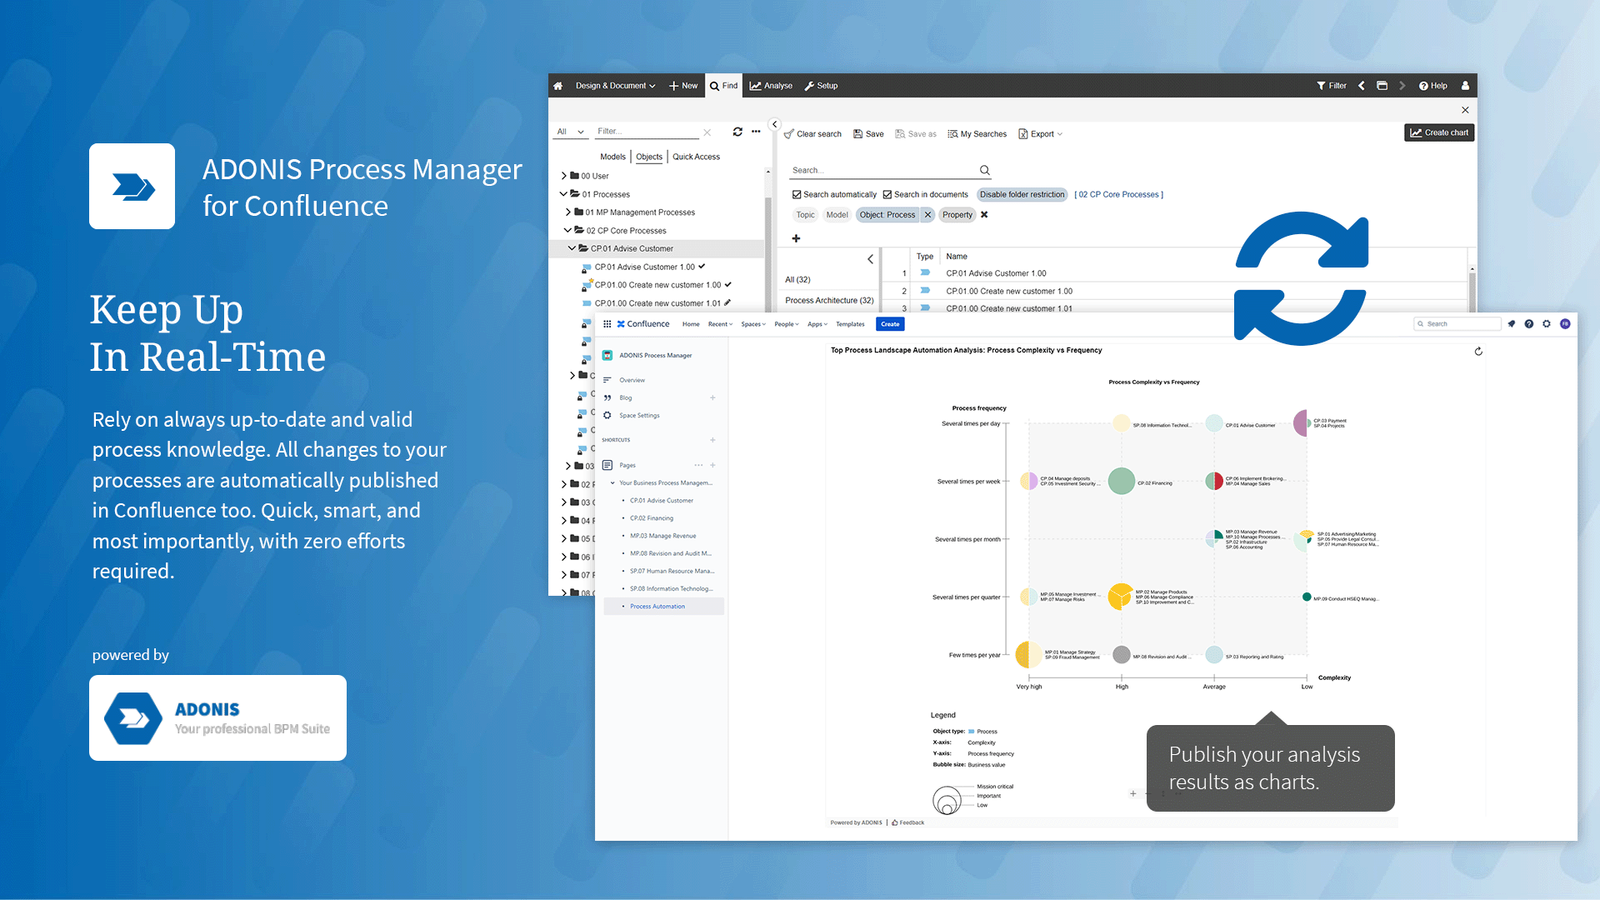1600x900 pixels.
Task: Remove the Object: Process filter chip
Action: (928, 215)
